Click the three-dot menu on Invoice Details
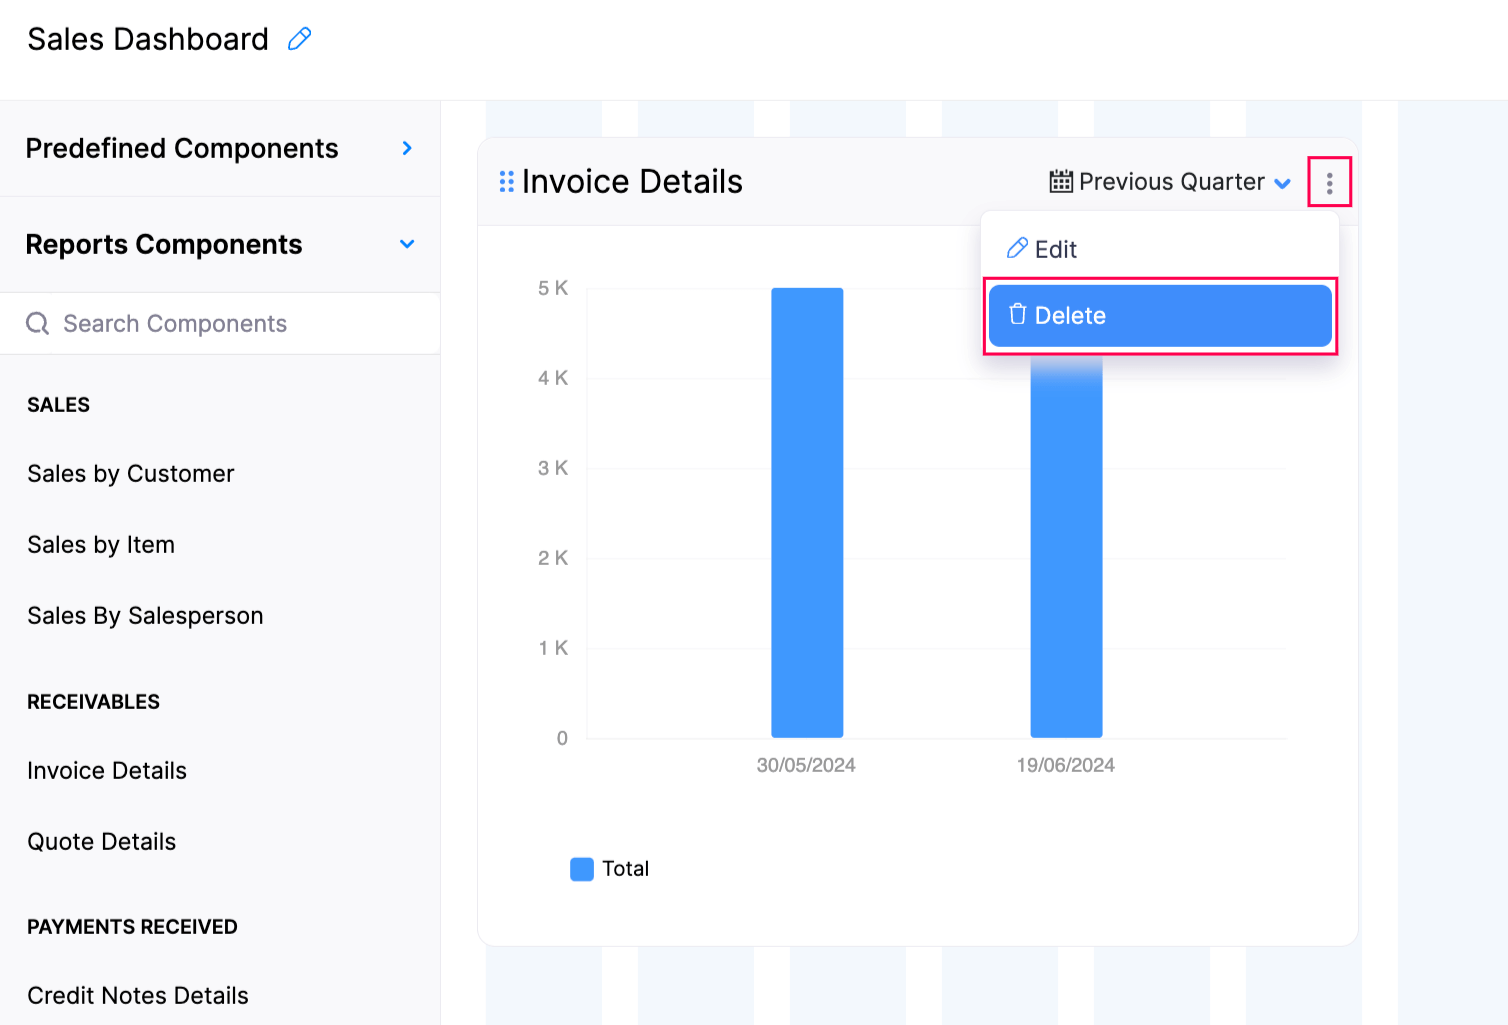1508x1025 pixels. coord(1329,183)
